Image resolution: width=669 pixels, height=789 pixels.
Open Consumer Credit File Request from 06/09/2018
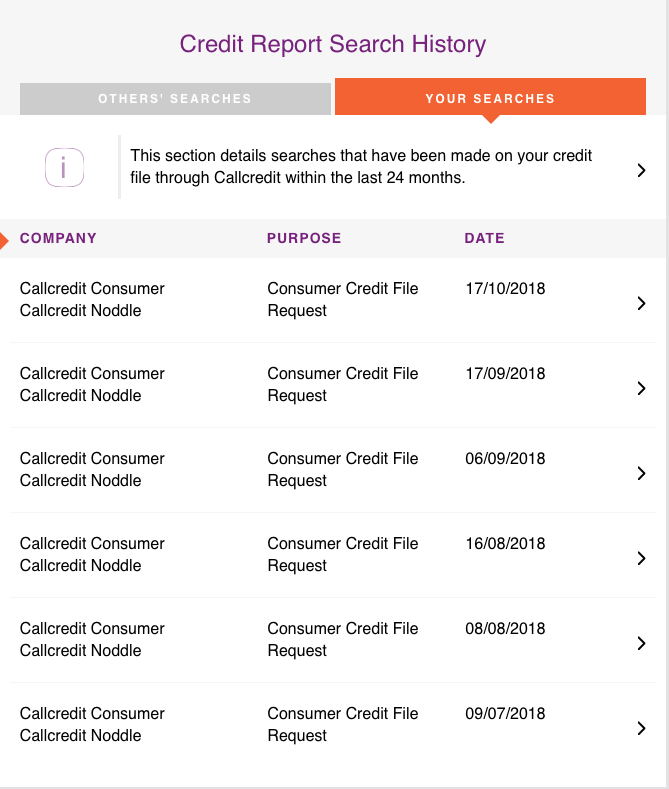[343, 469]
